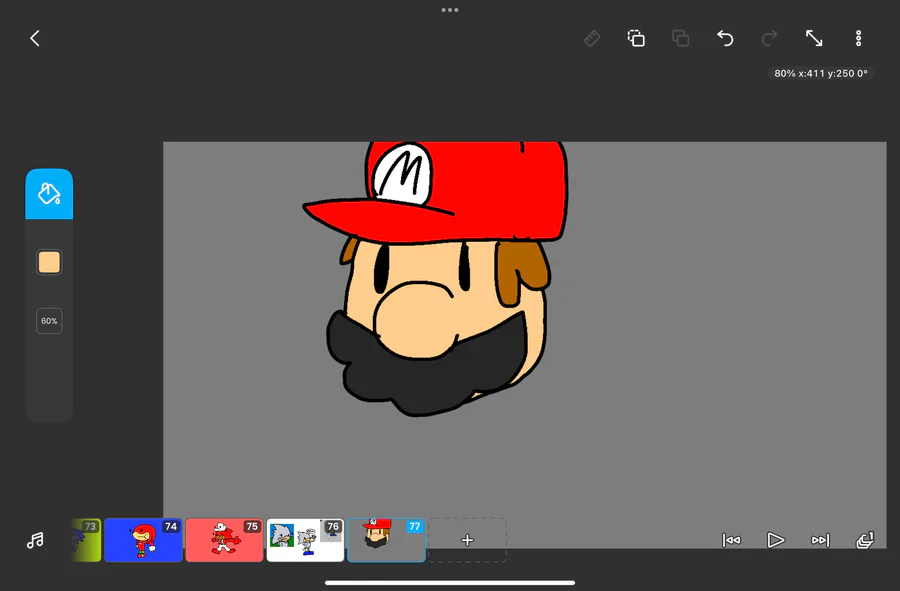Tap the three-dot multitasking handle at top

tap(450, 10)
